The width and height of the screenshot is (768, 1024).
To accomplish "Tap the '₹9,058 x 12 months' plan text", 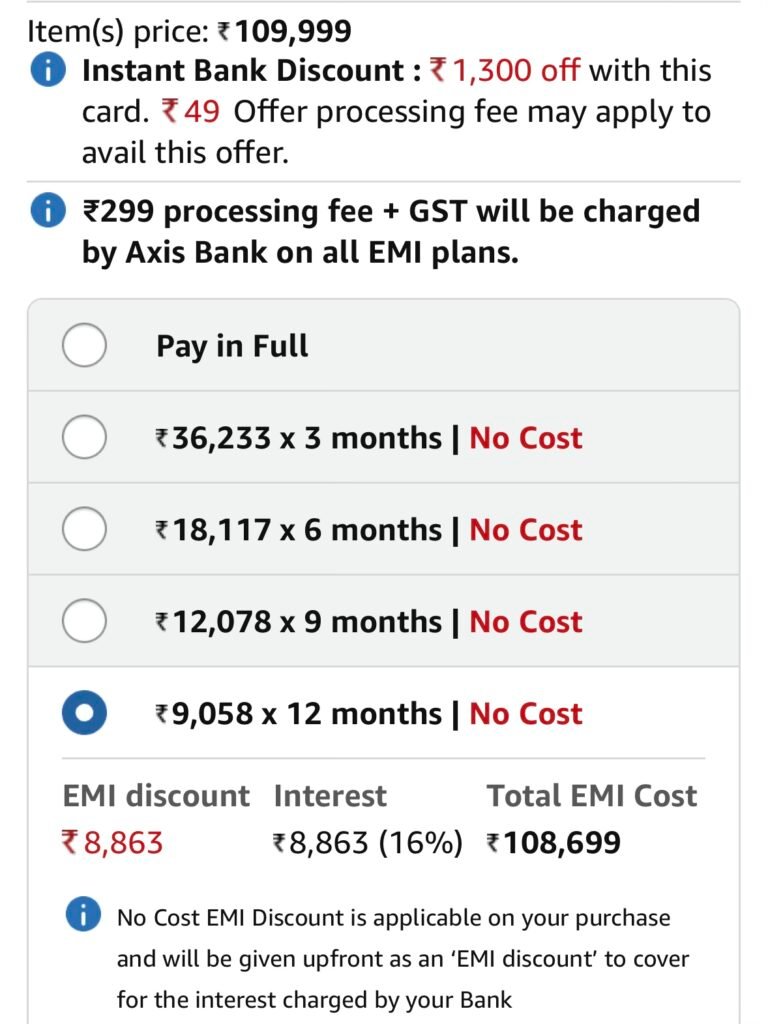I will point(298,714).
